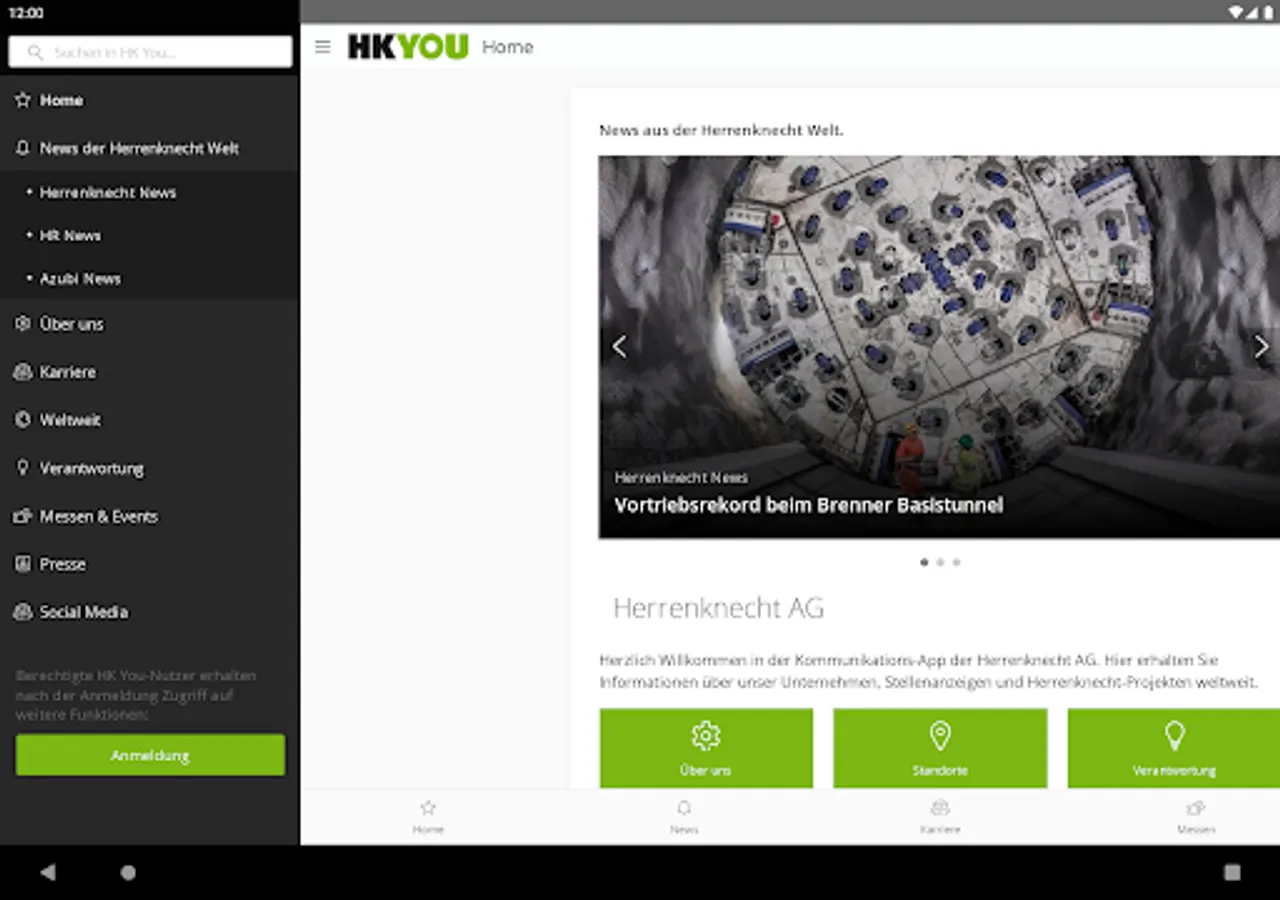Click the Über uns sidebar icon
The height and width of the screenshot is (900, 1280).
23,324
